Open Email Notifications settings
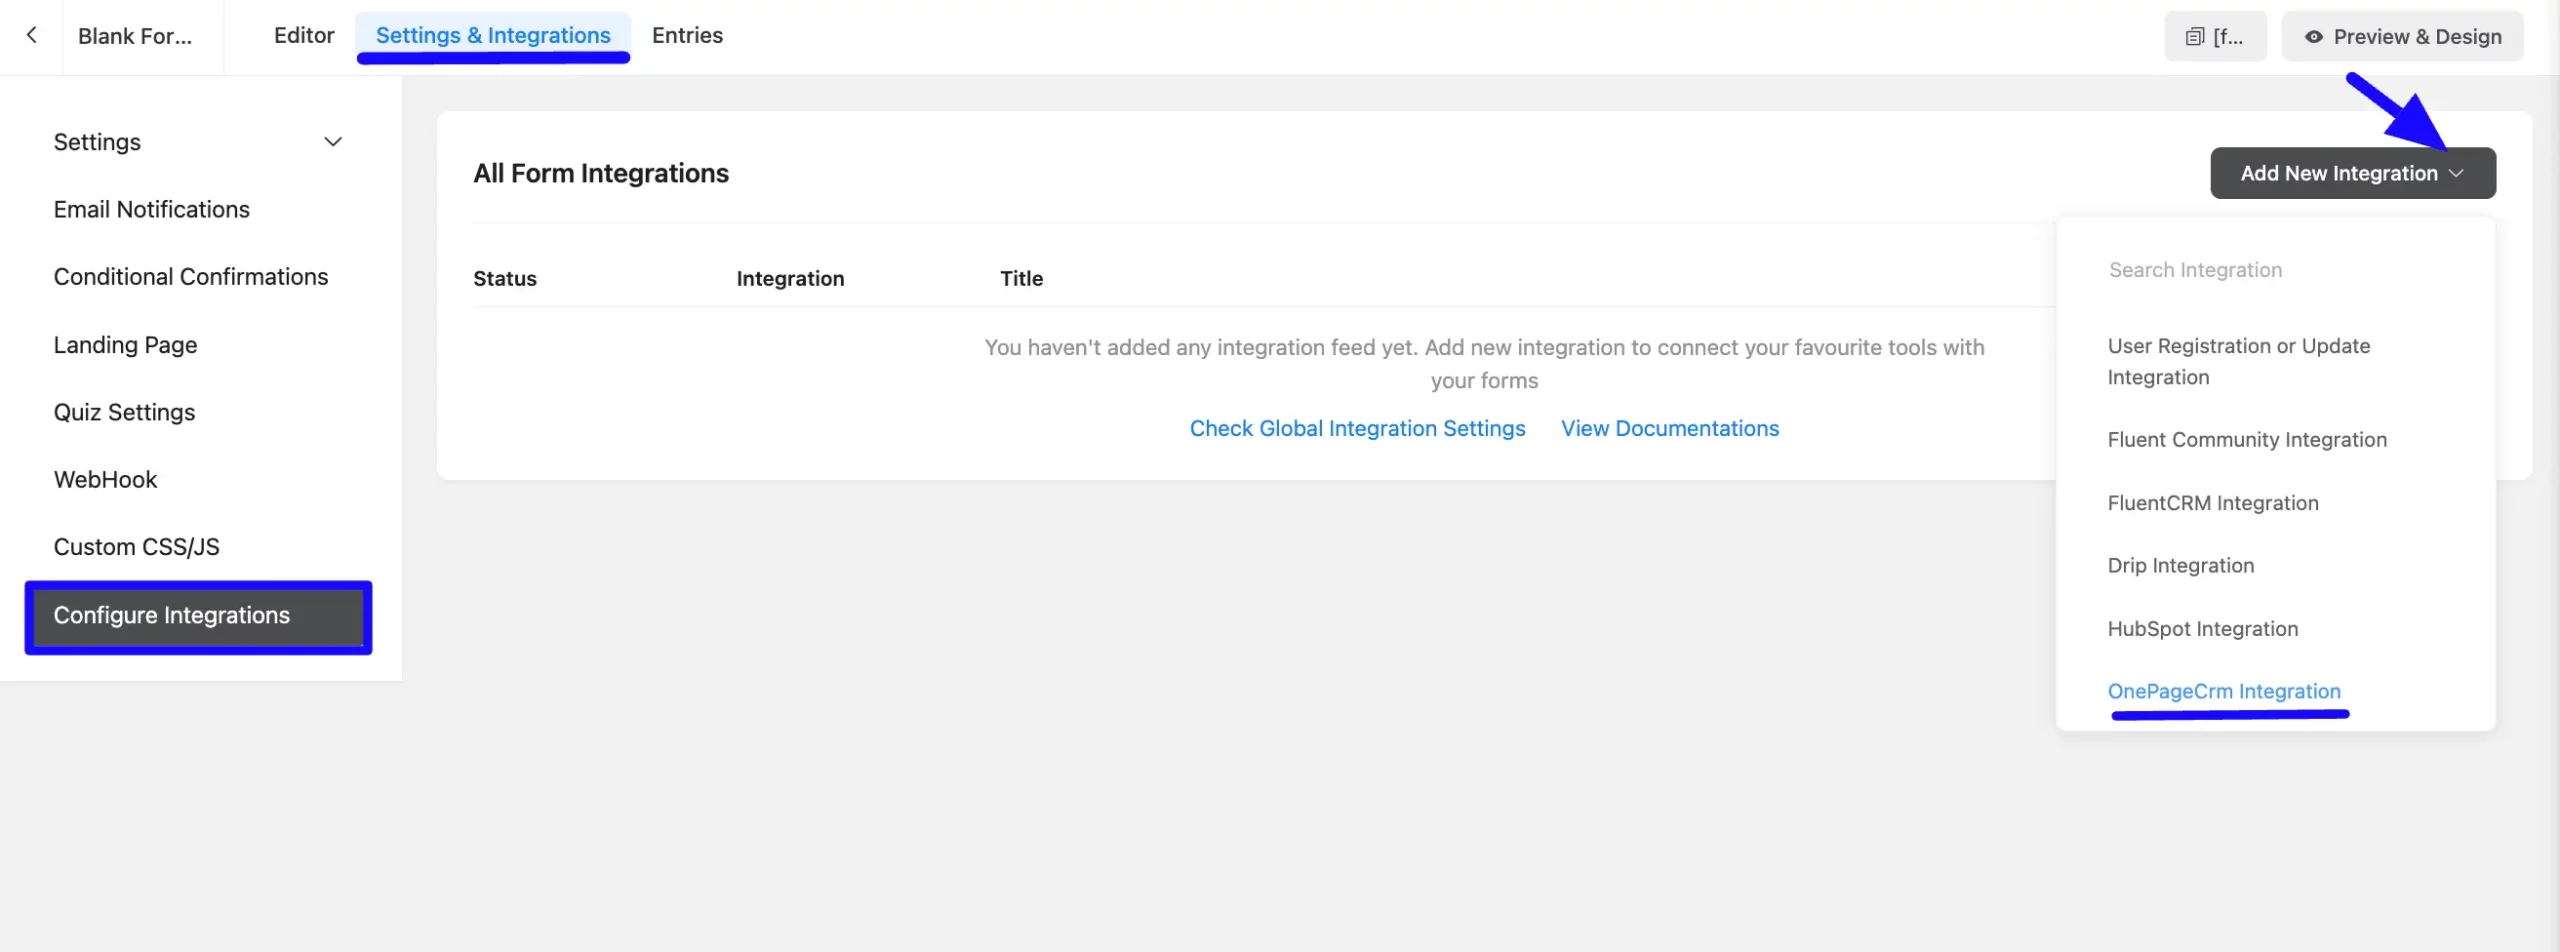The width and height of the screenshot is (2560, 952). 152,209
